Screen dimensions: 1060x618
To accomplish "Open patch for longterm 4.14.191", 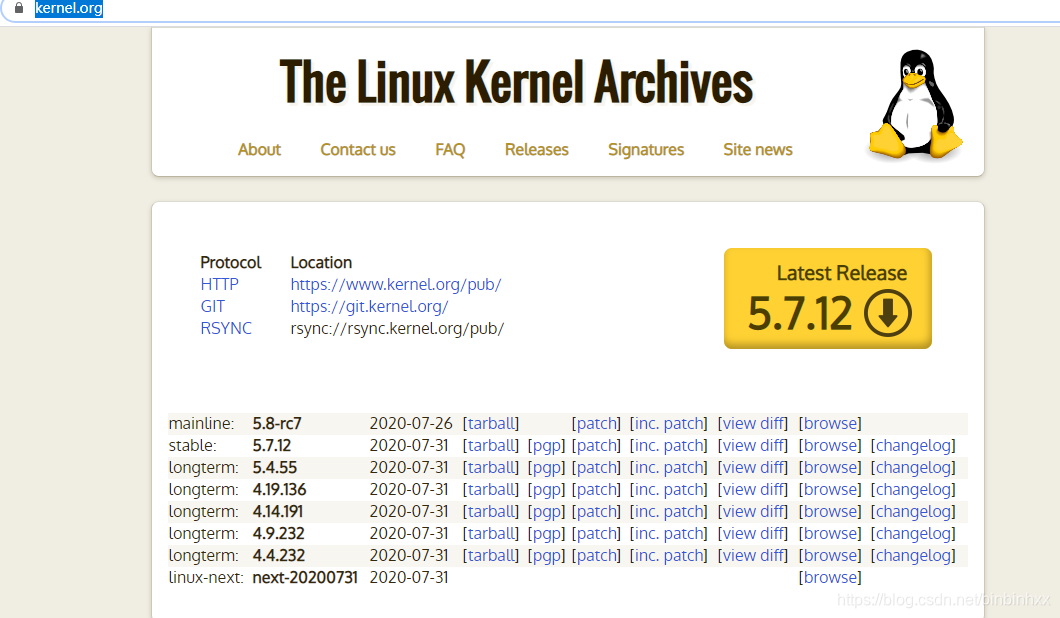I will tap(596, 511).
